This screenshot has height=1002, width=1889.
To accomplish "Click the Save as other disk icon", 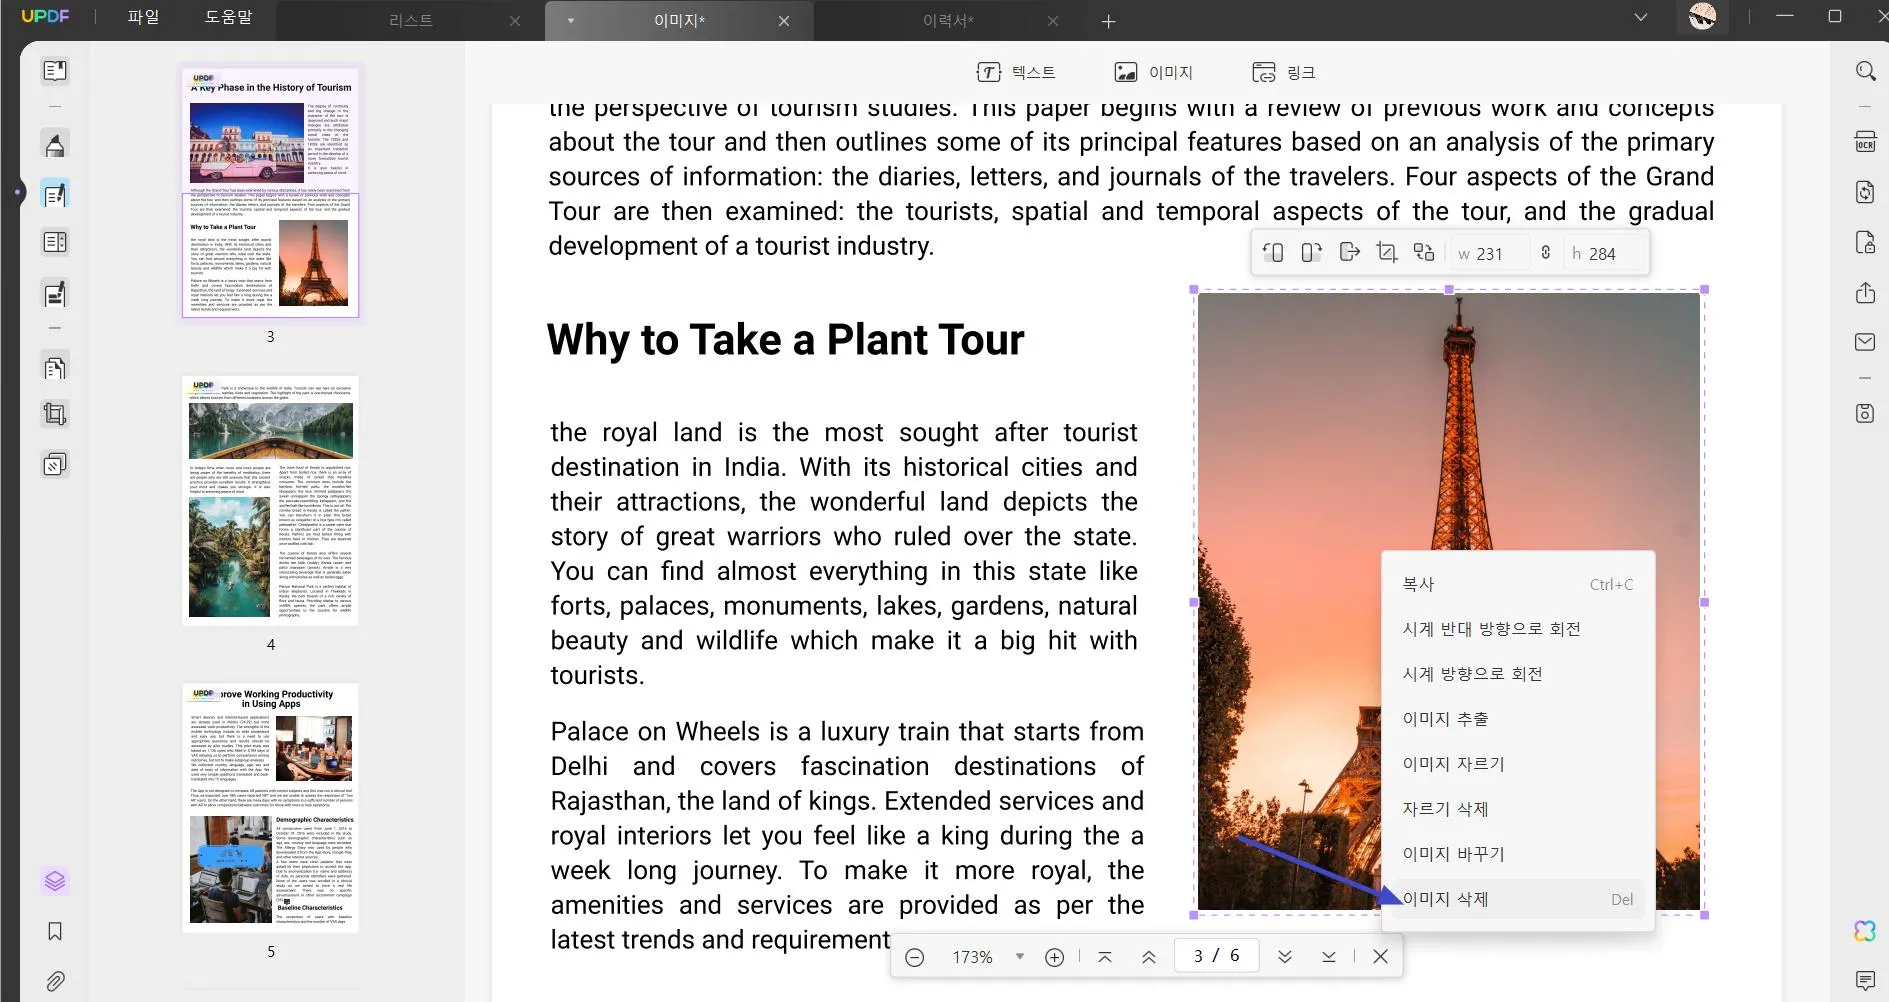I will click(x=1865, y=413).
